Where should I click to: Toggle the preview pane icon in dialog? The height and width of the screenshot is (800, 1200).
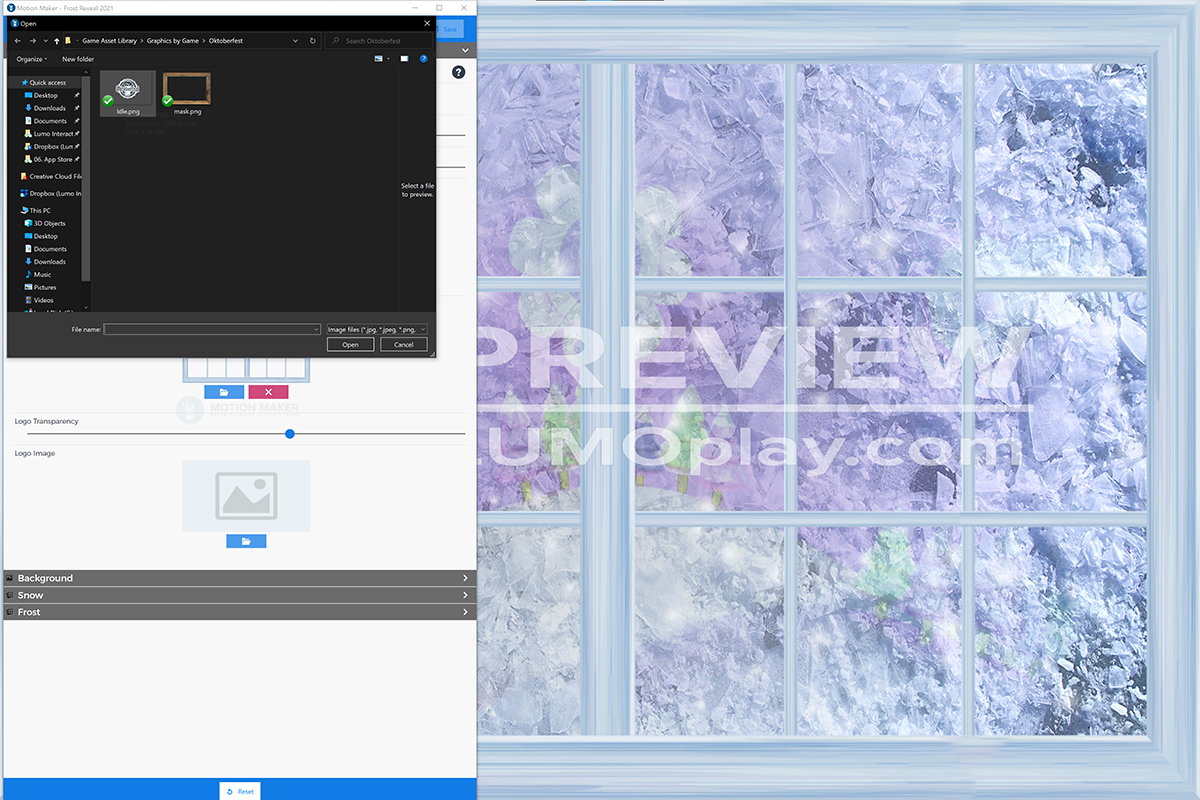click(404, 59)
